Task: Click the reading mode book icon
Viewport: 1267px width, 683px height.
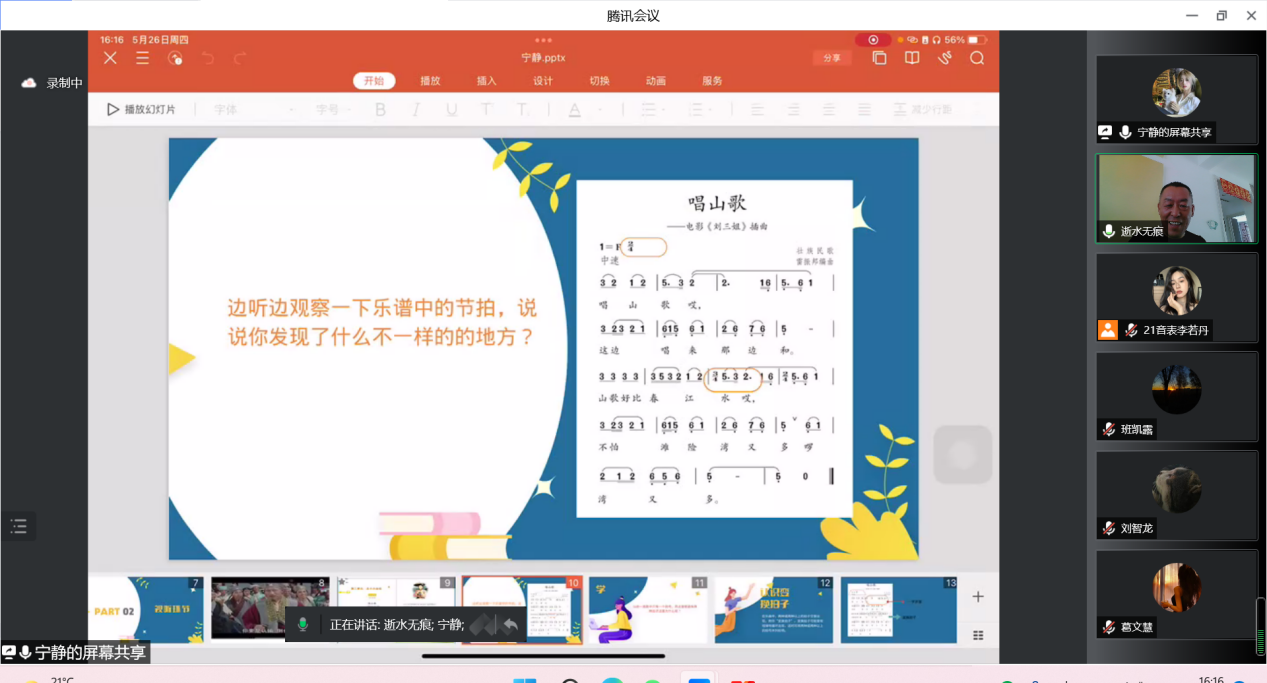Action: (912, 58)
